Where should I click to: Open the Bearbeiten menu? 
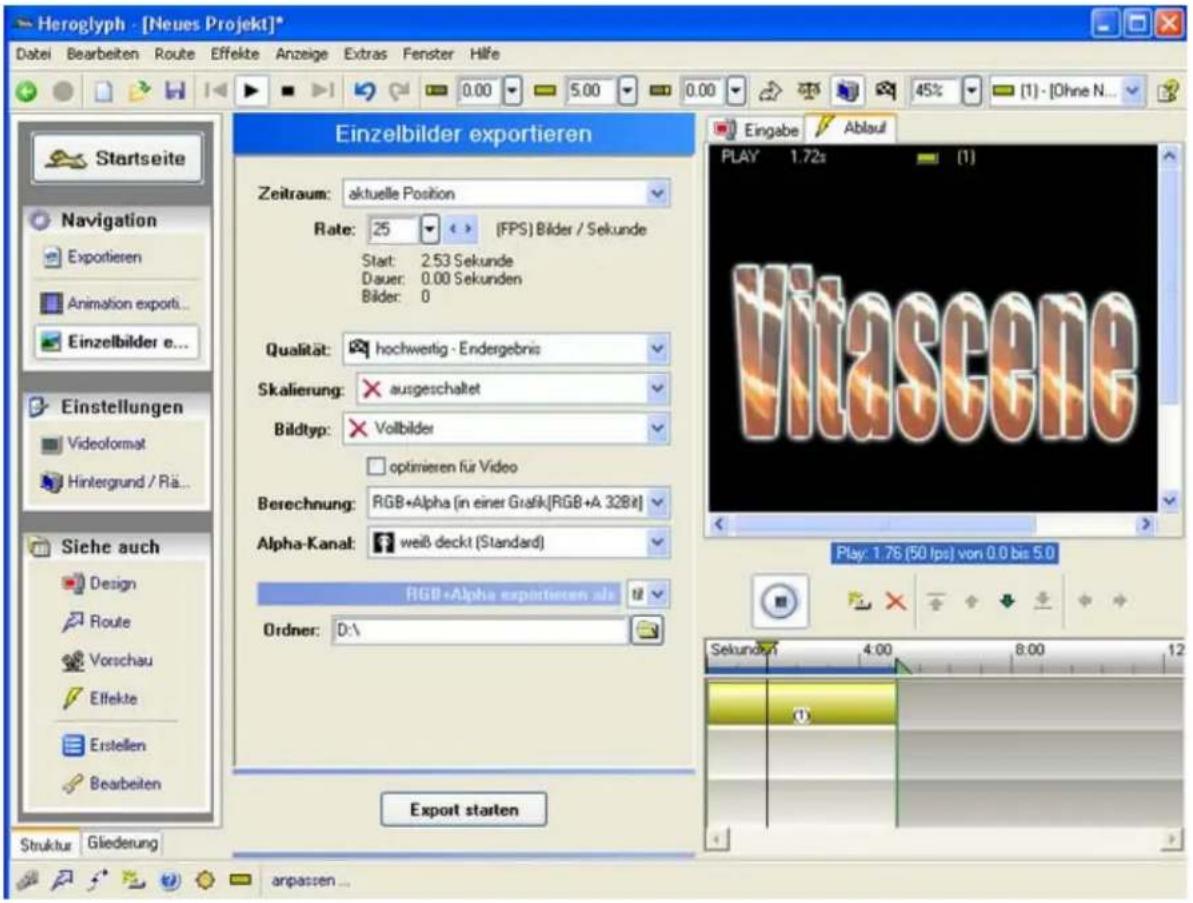coord(103,54)
